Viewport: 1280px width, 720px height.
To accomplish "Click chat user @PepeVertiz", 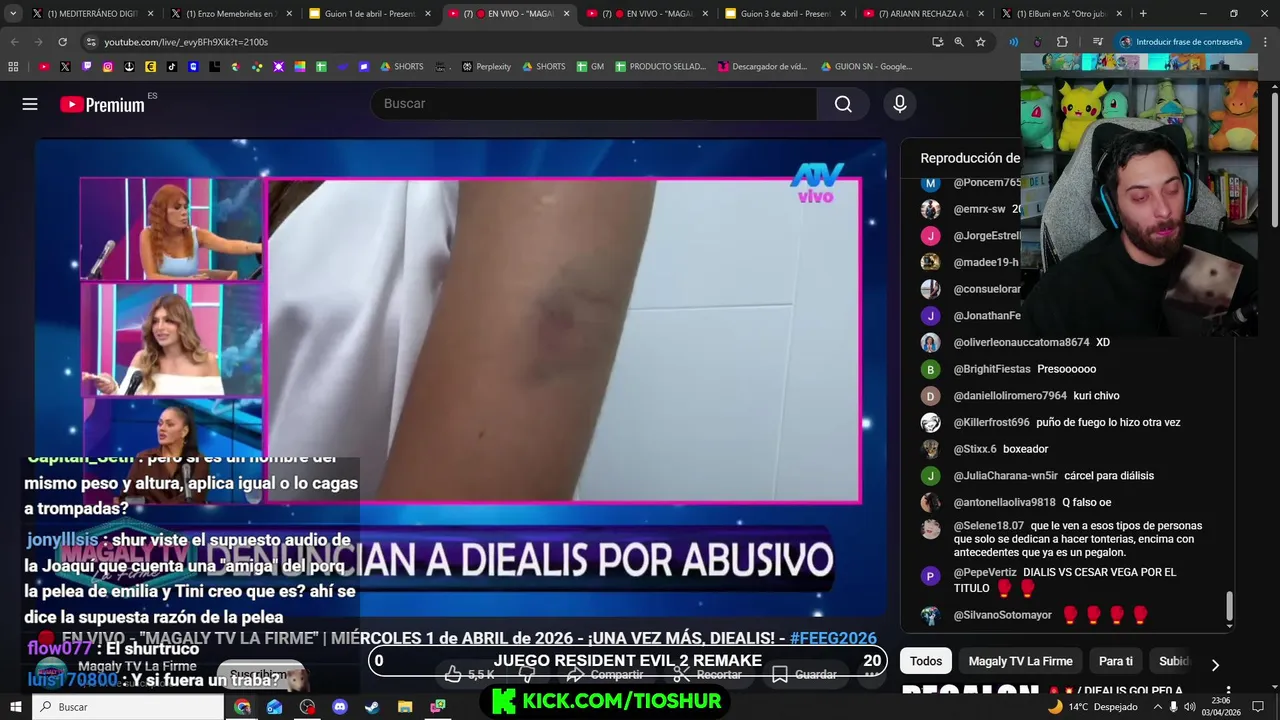I will [x=984, y=572].
